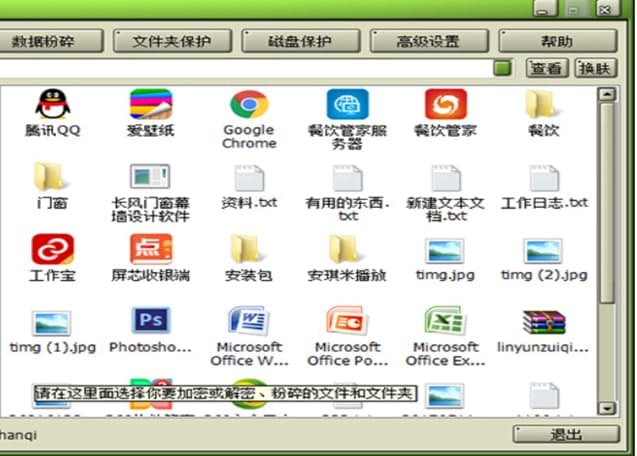637x456 pixels.
Task: Select the 资料.txt file
Action: coord(249,178)
